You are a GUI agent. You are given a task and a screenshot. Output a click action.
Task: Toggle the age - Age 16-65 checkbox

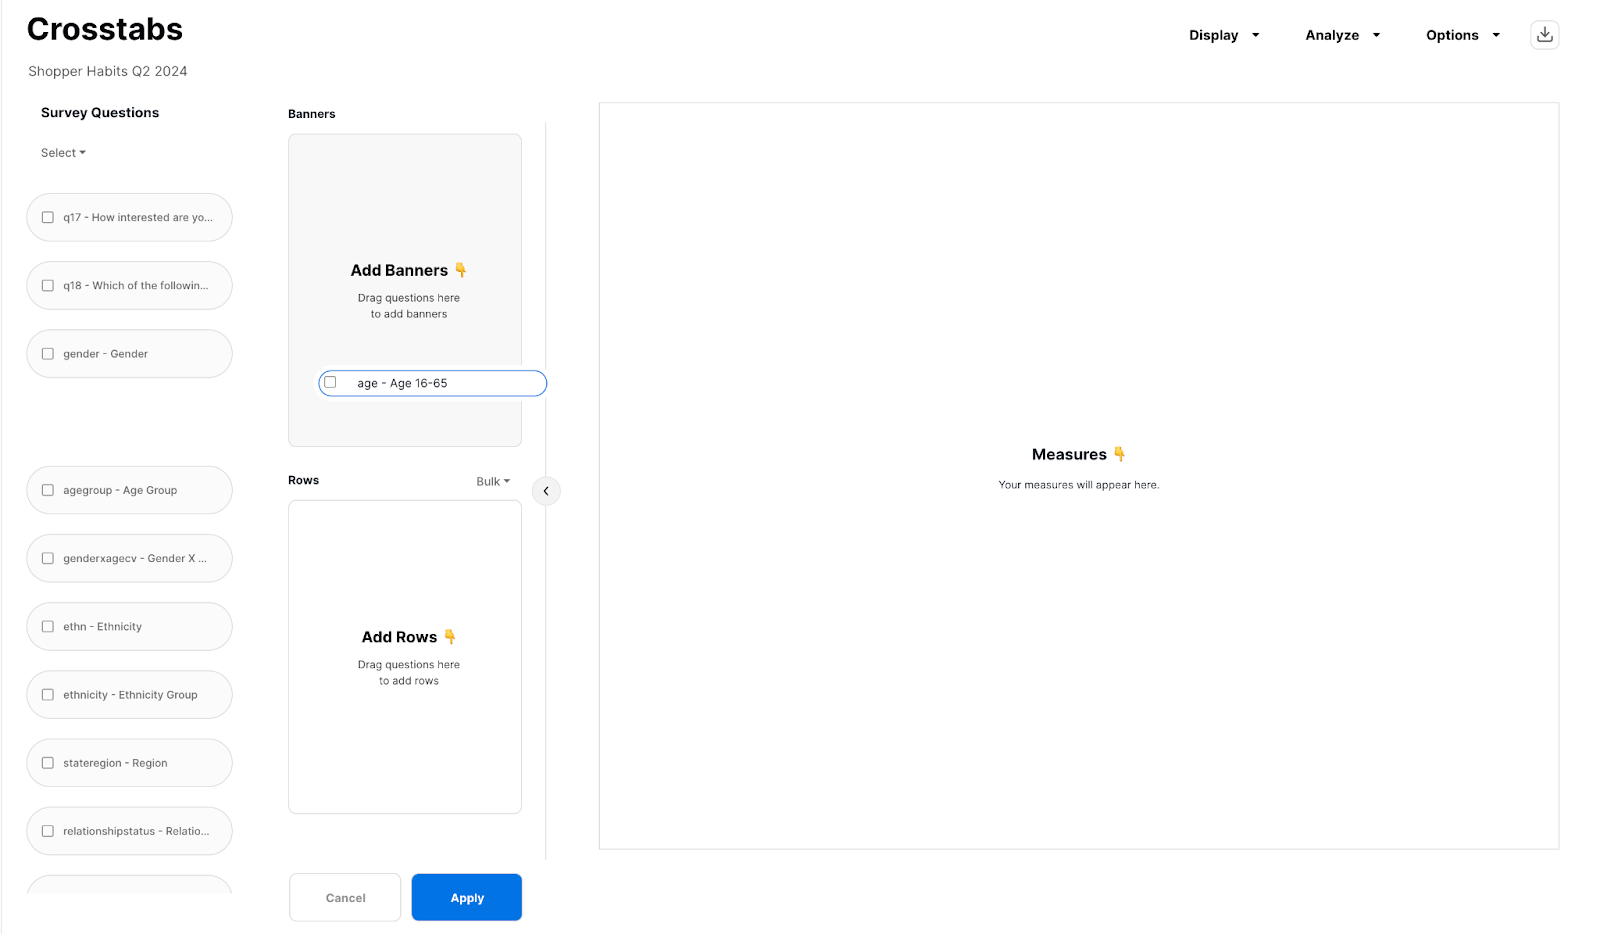[x=330, y=383]
